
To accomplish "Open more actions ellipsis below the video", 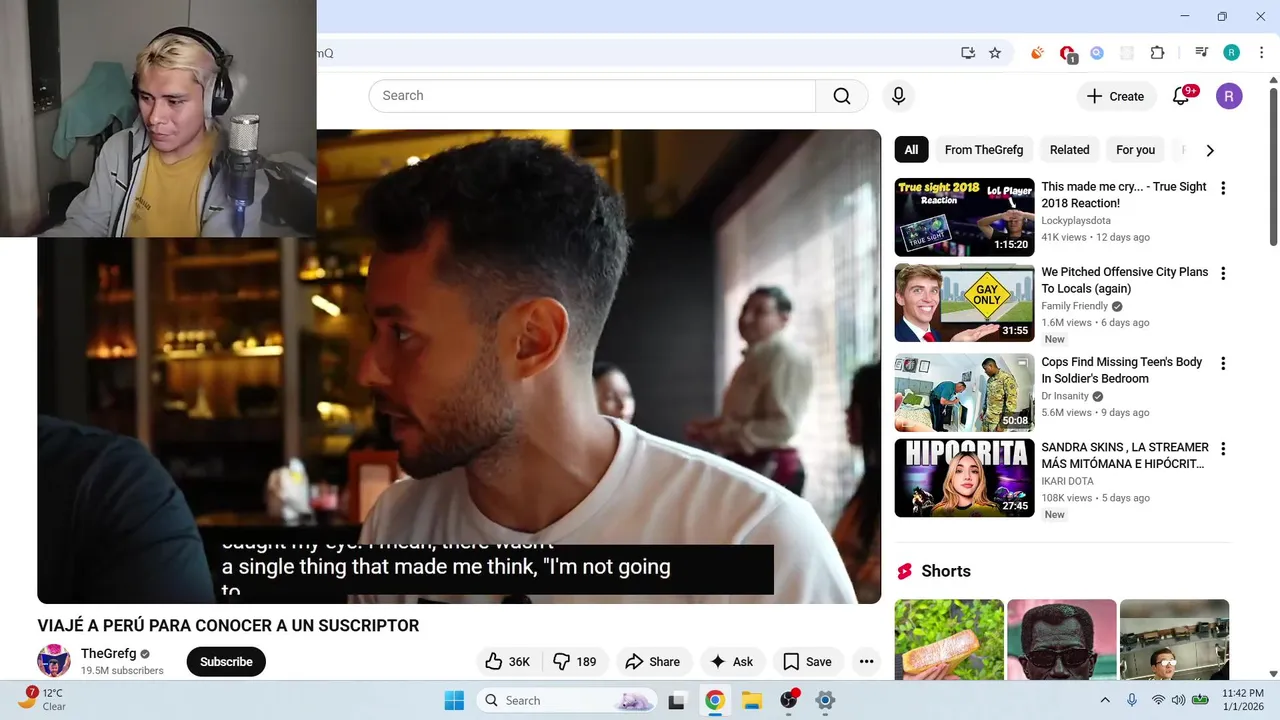I will [x=866, y=661].
